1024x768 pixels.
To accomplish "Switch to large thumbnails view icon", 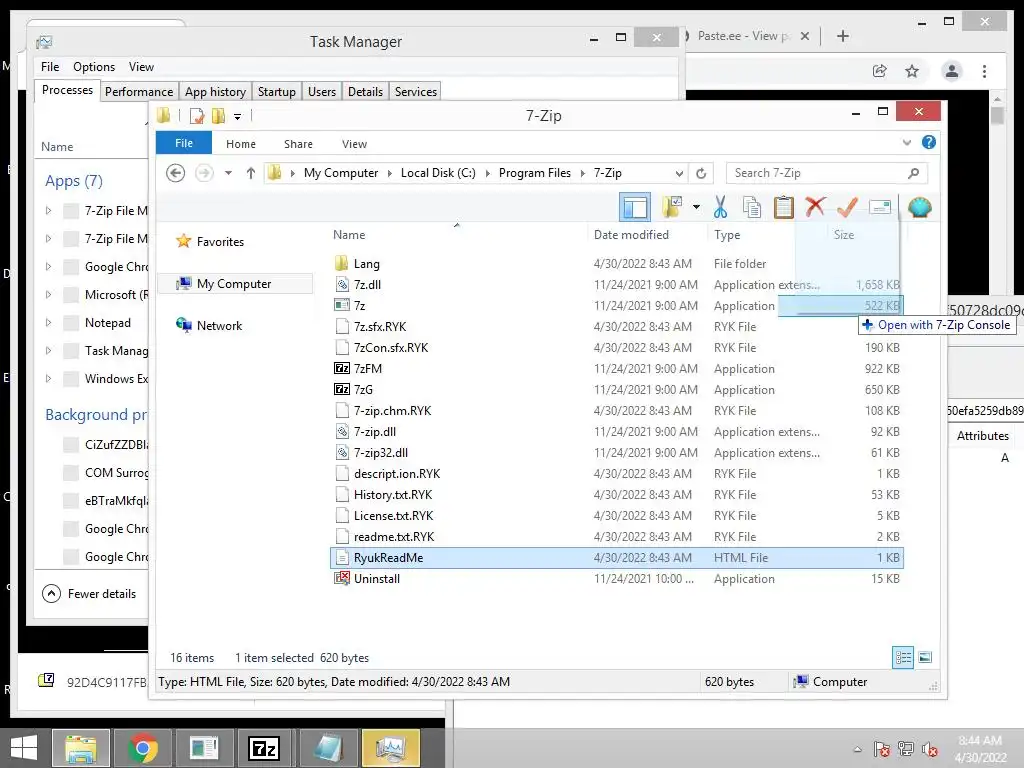I will [x=925, y=658].
